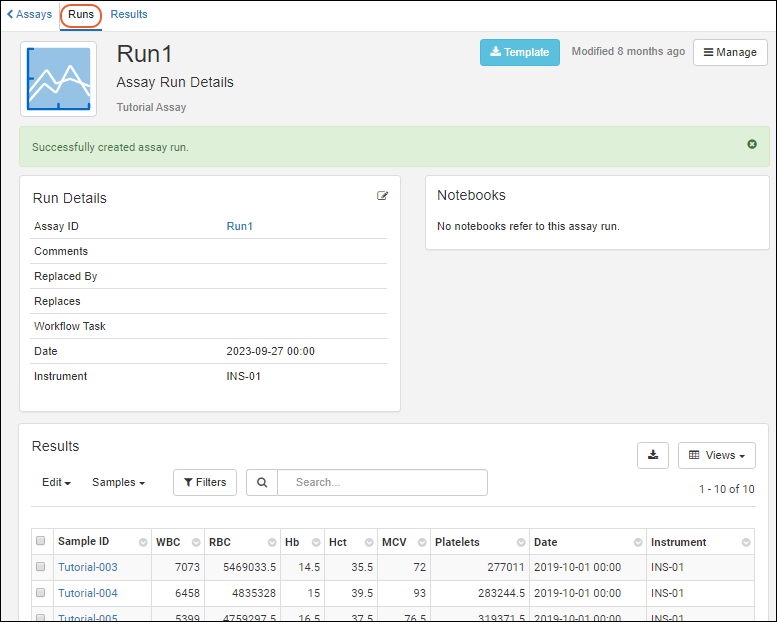Viewport: 777px width, 622px height.
Task: Open the Instrument column header menu arrow
Action: click(744, 543)
